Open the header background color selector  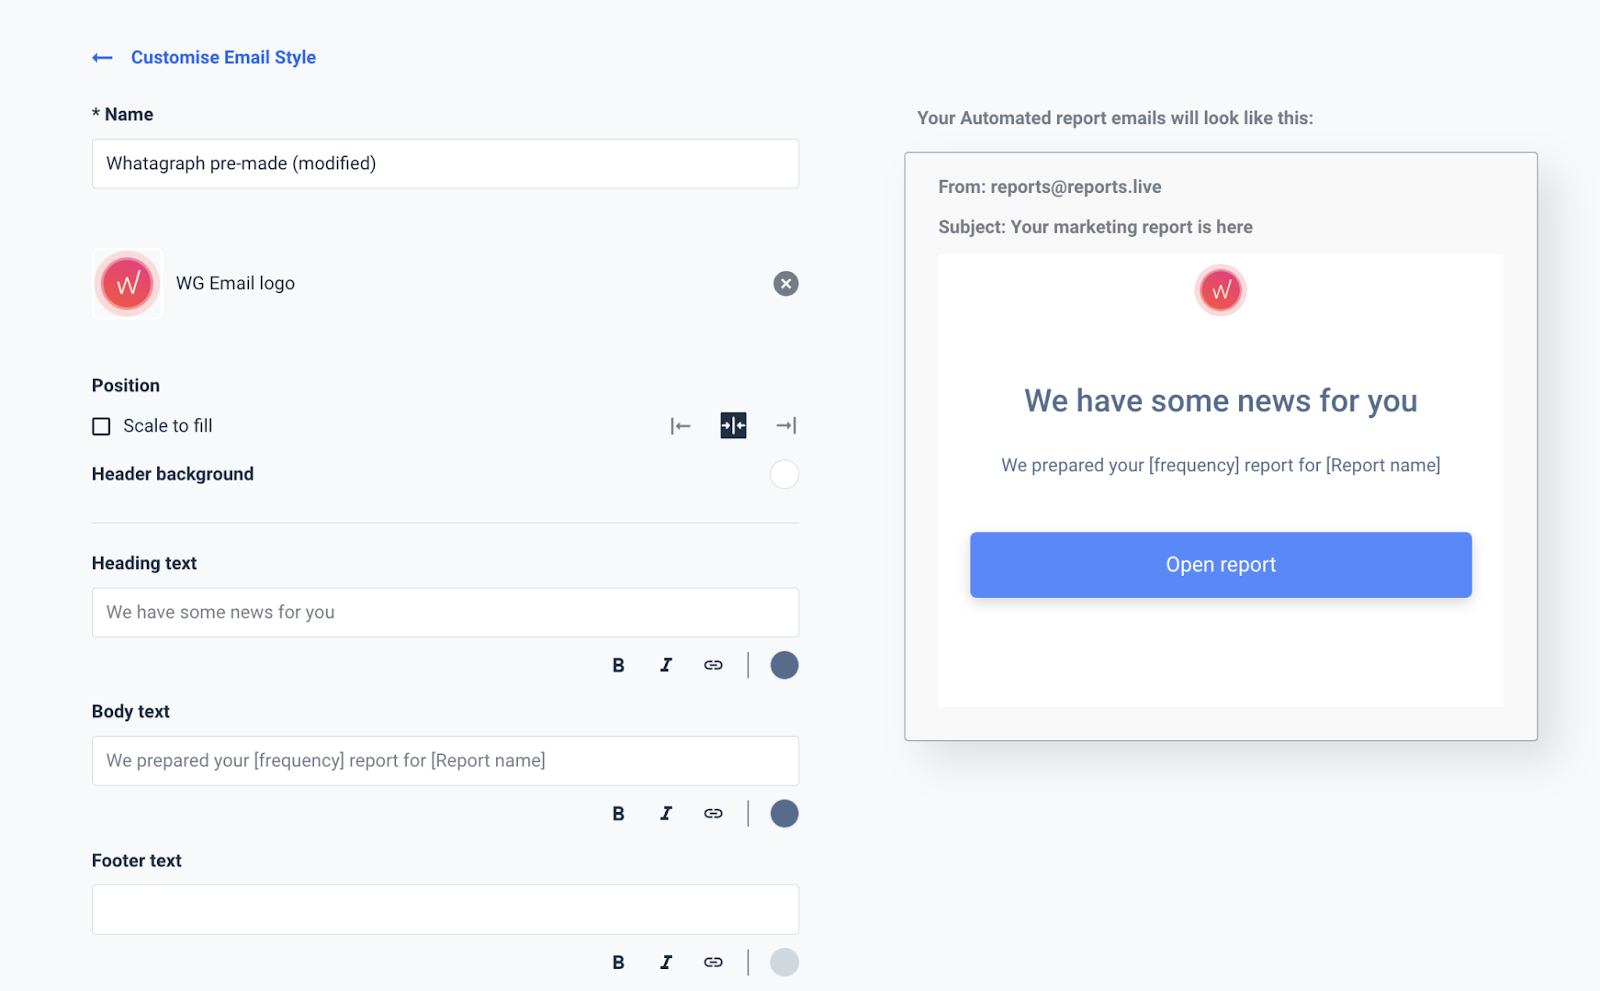[x=784, y=474]
